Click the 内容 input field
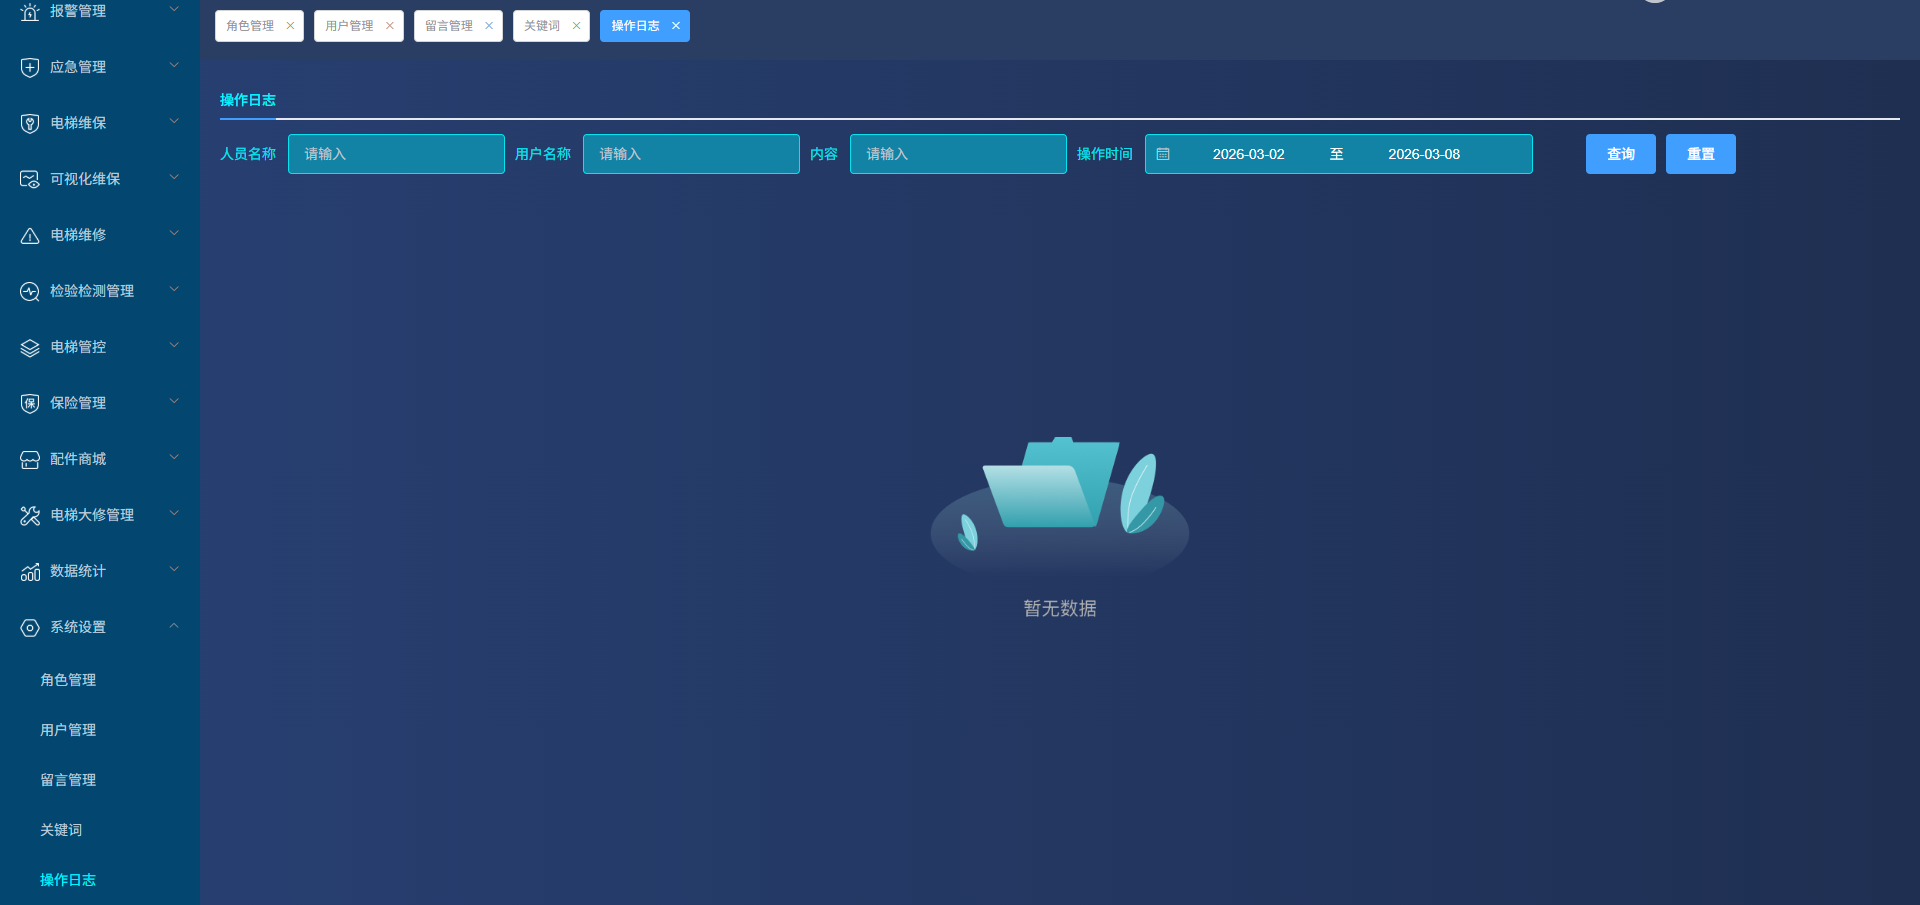Image resolution: width=1920 pixels, height=905 pixels. point(957,154)
